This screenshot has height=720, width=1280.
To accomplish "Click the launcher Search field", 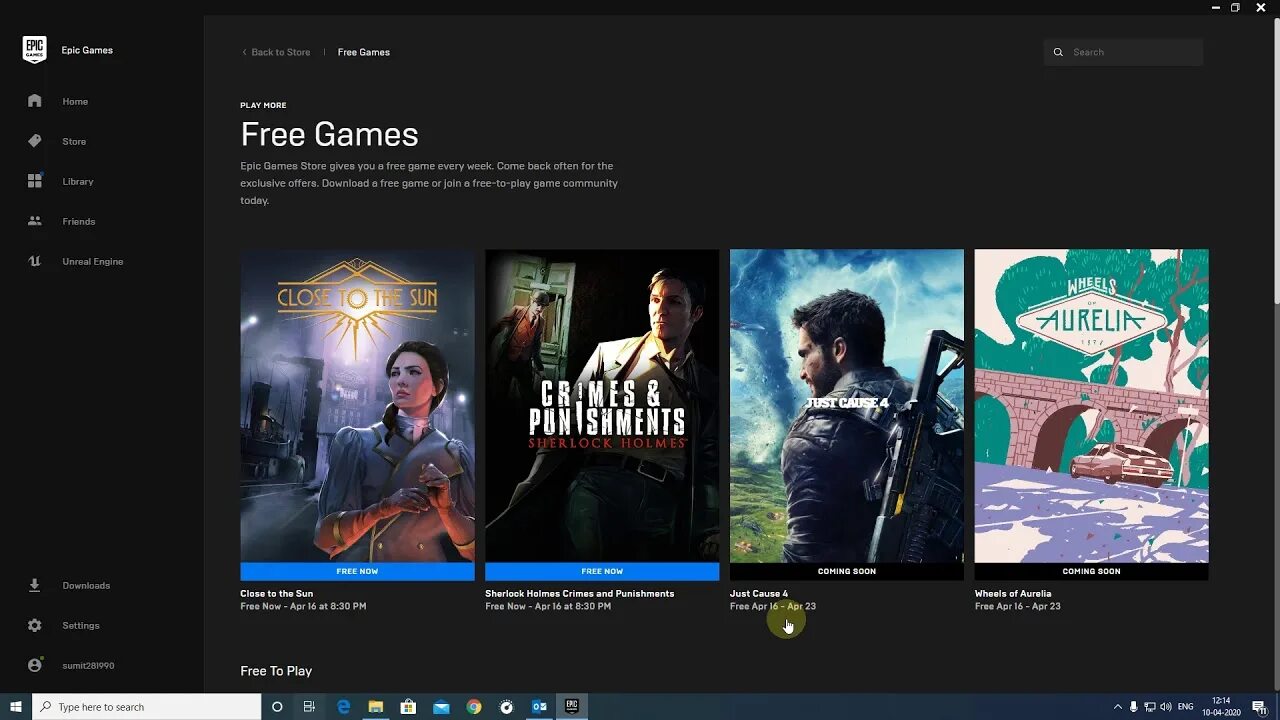I will coord(1123,52).
